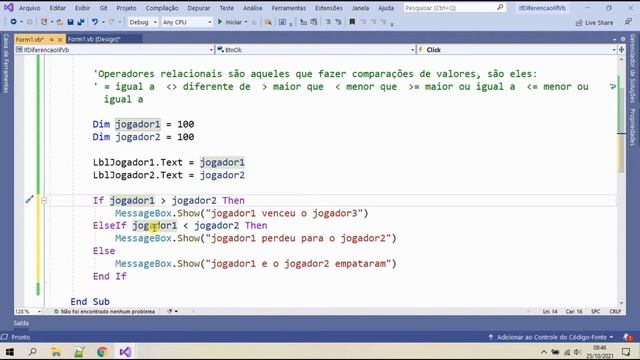Click the Visual Studio taskbar icon

point(125,352)
